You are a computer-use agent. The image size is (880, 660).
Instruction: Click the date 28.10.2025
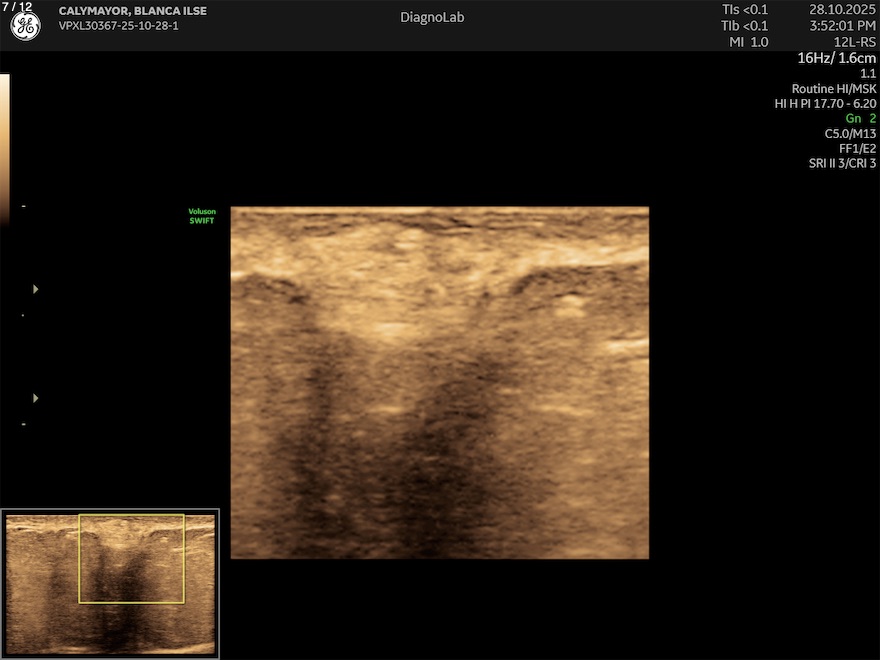(842, 10)
